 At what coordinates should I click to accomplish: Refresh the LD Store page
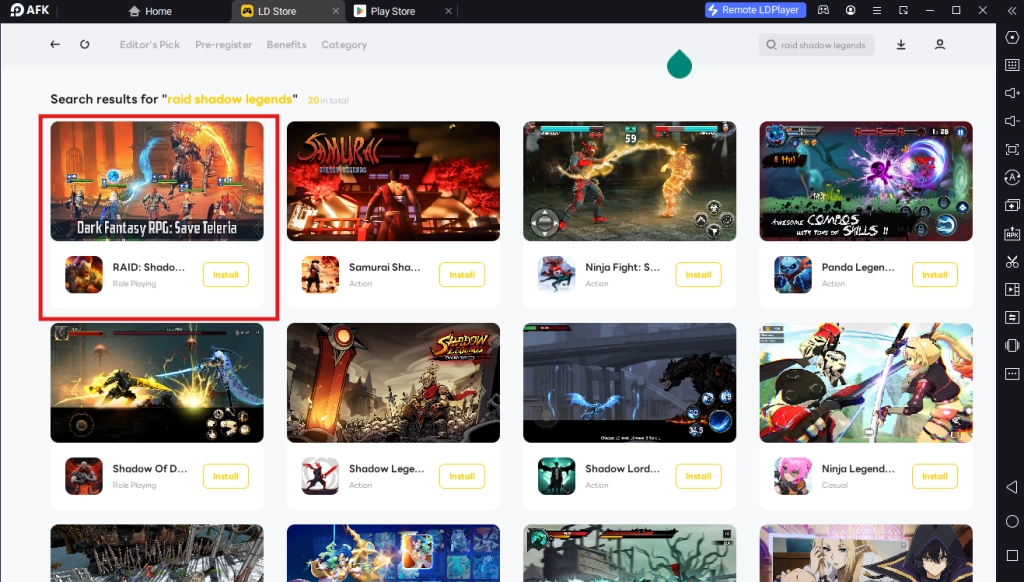pyautogui.click(x=85, y=44)
